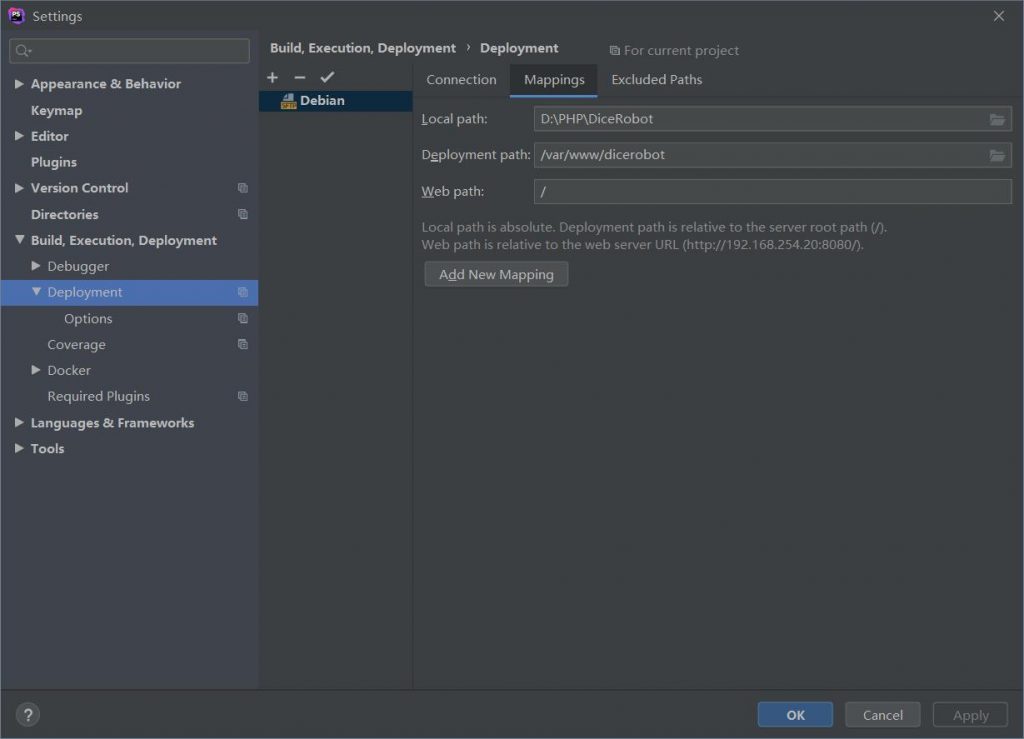Click 'For current project' label
Viewport: 1024px width, 739px height.
[x=680, y=50]
